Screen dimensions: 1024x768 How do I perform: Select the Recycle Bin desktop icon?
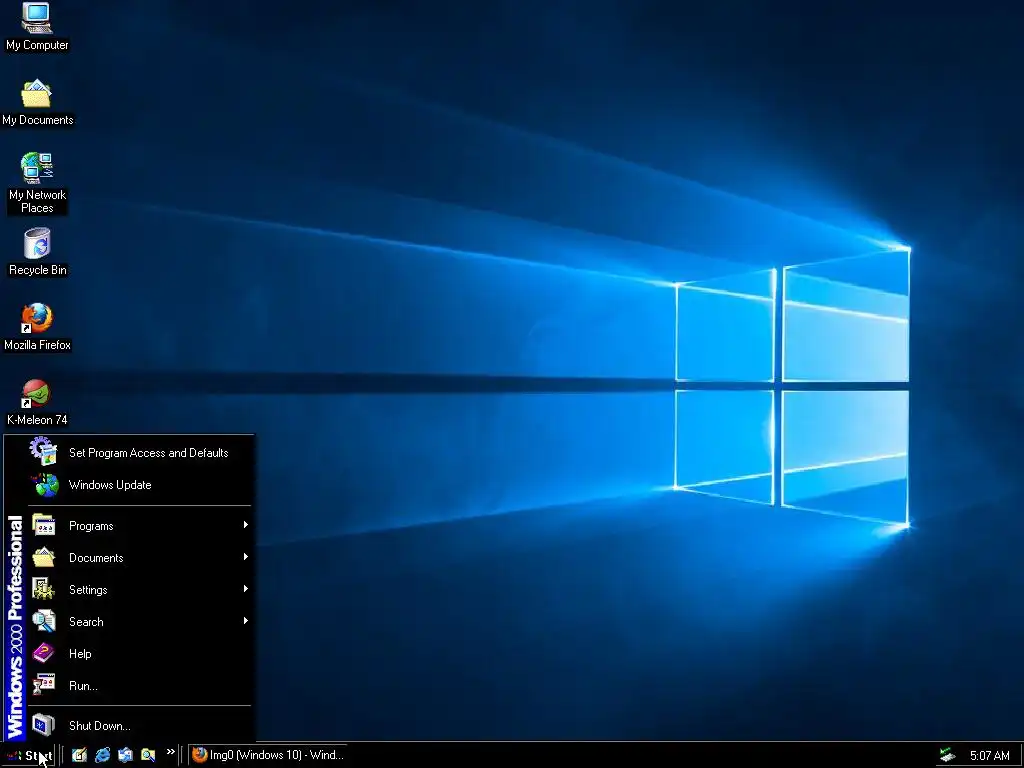[x=37, y=252]
